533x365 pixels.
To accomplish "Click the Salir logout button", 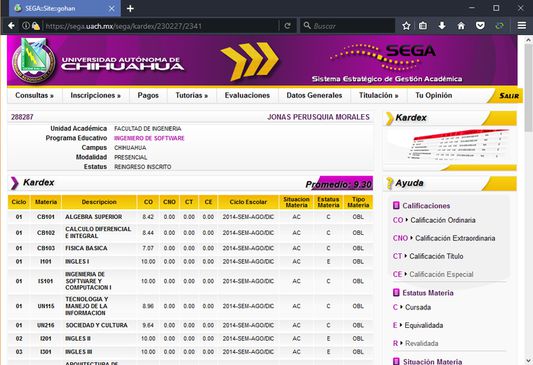I will pyautogui.click(x=509, y=96).
